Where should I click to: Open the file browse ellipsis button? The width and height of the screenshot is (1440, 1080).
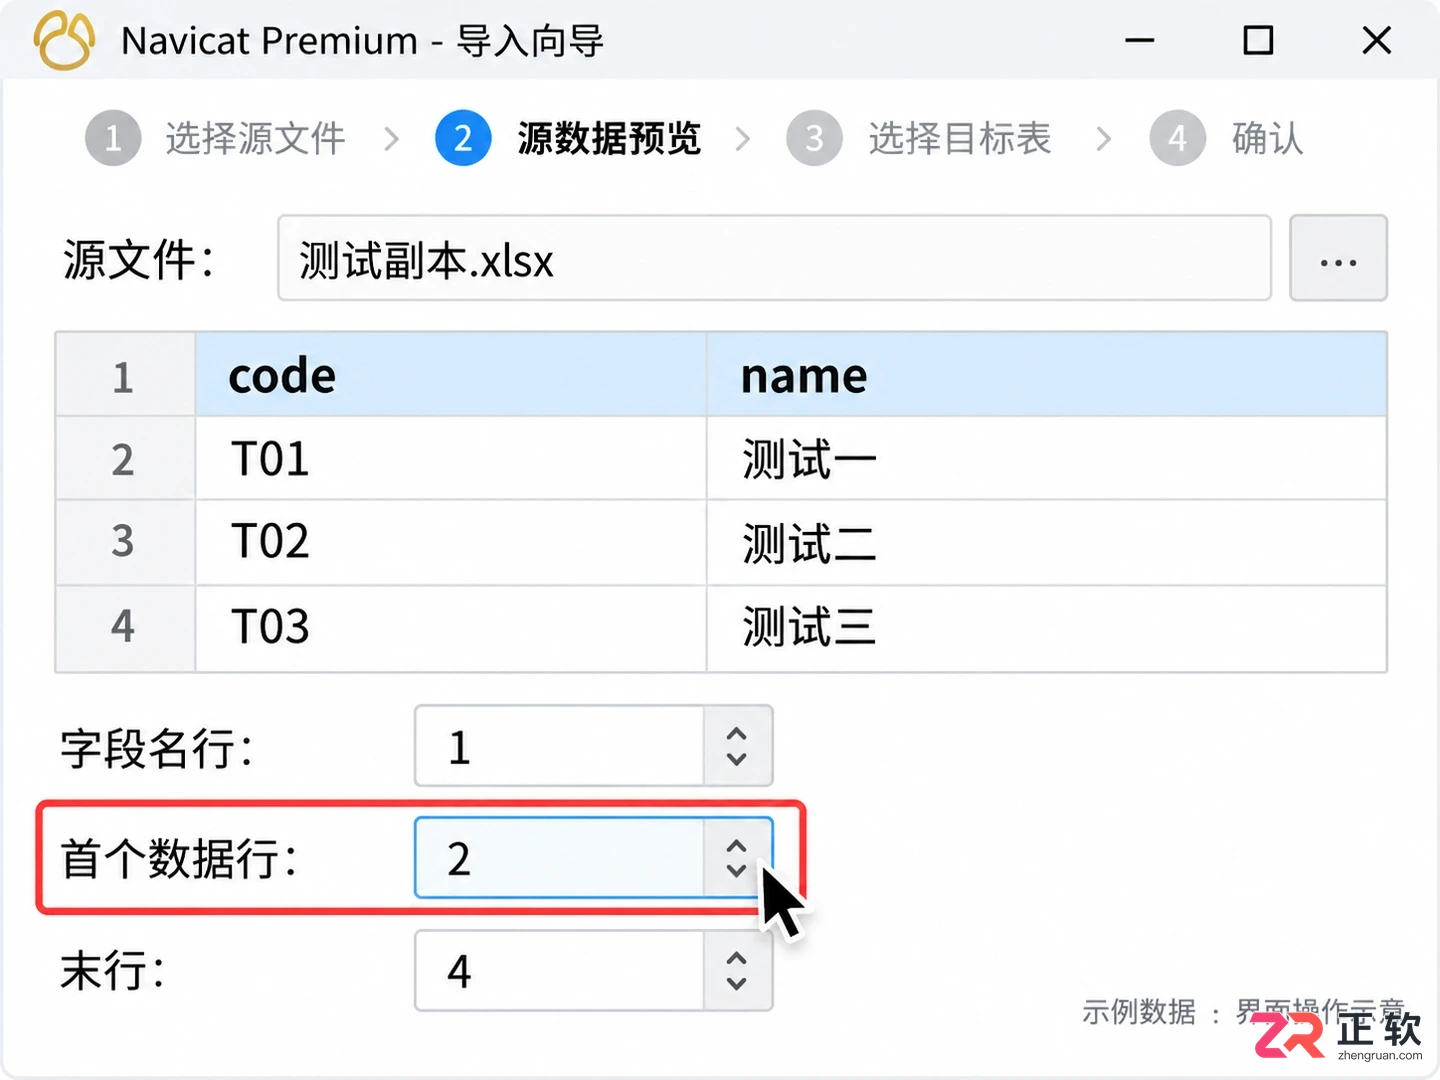[x=1338, y=258]
